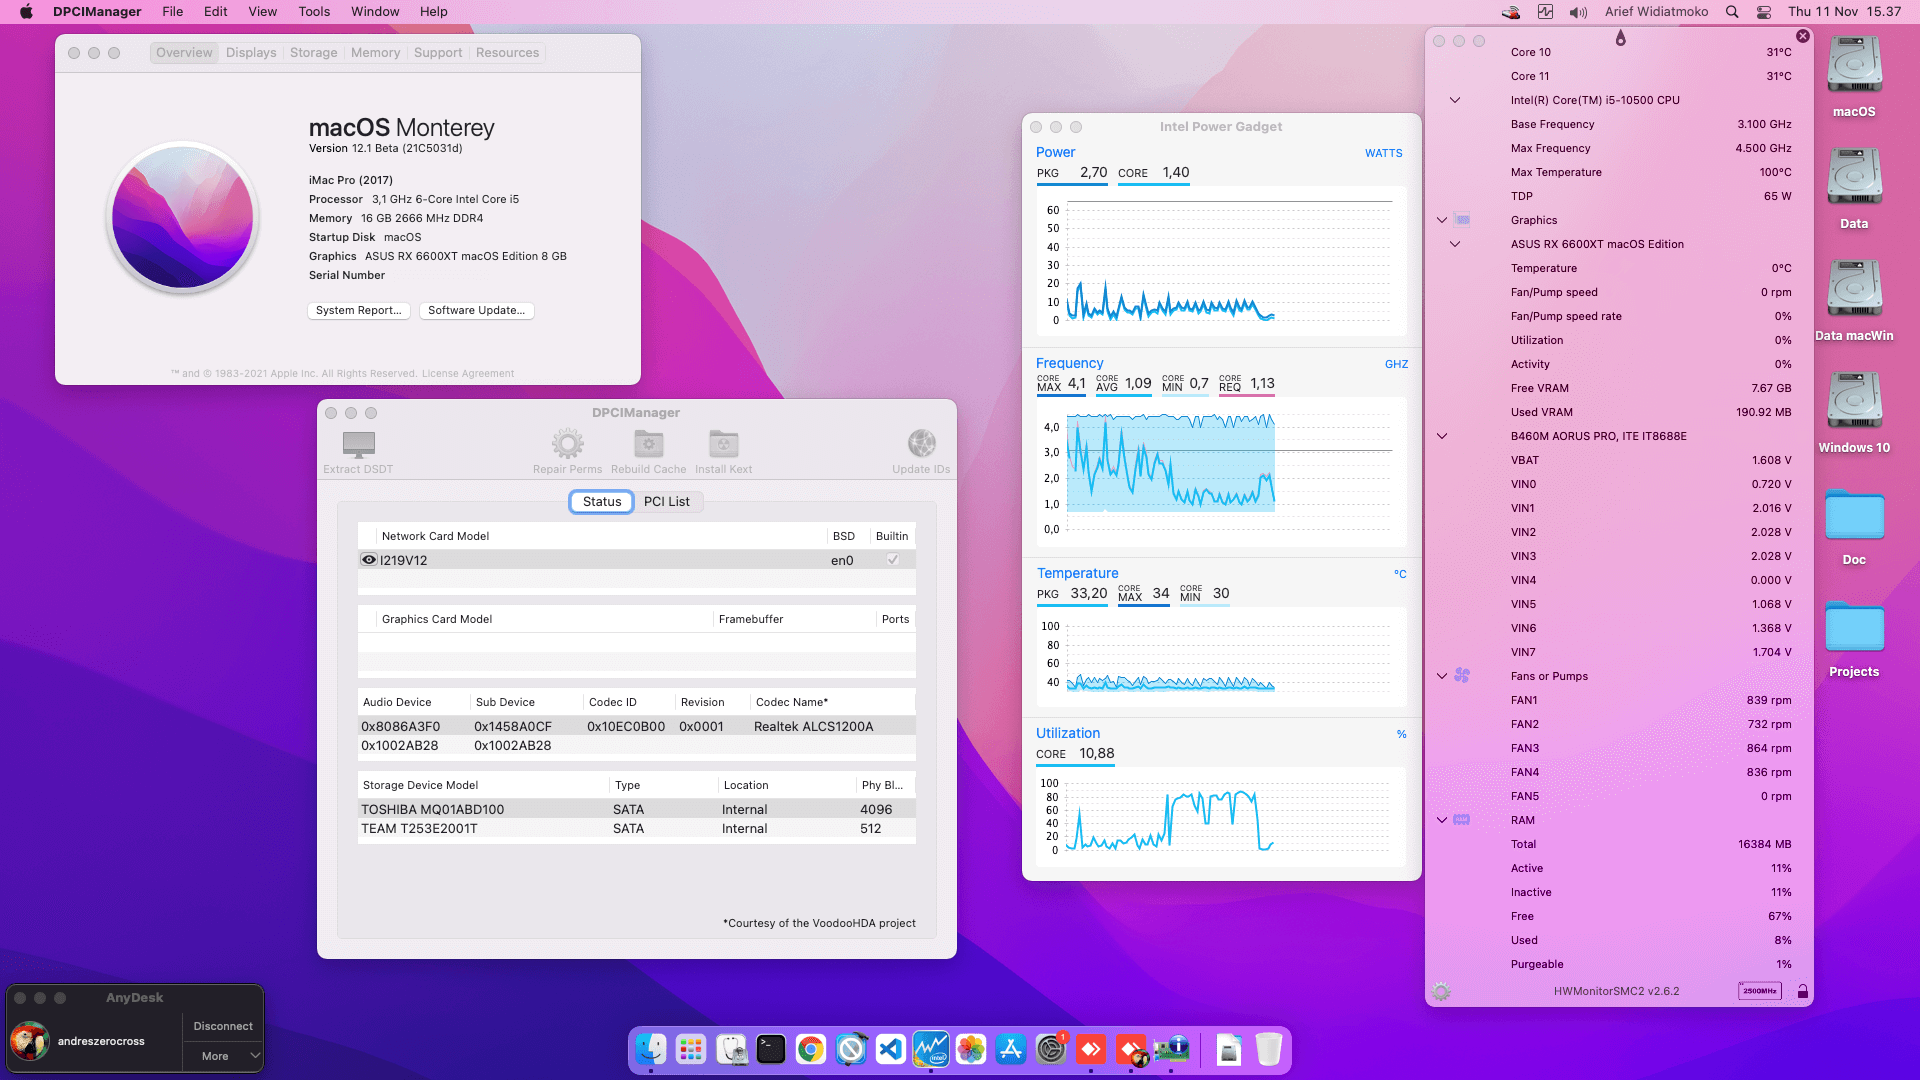Viewport: 1920px width, 1080px height.
Task: Click the volume icon in menu bar
Action: [1578, 12]
